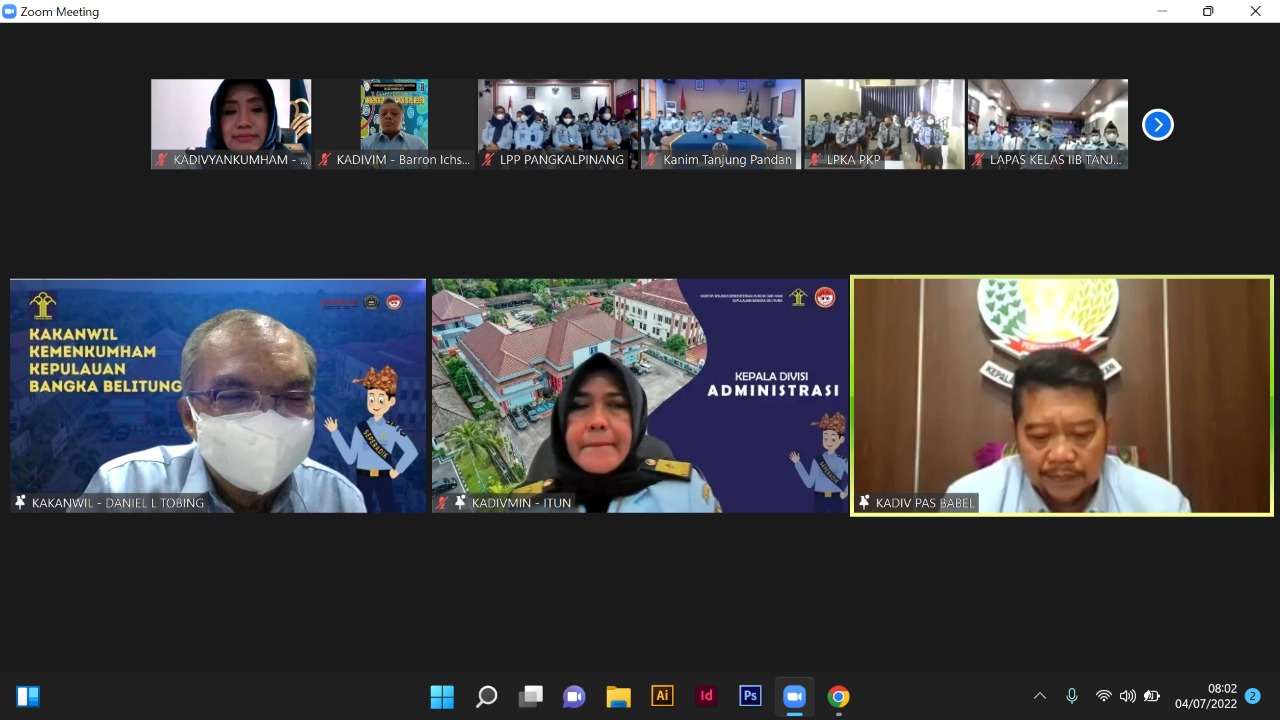The width and height of the screenshot is (1280, 720).
Task: Click the KADIVMIN ITUN video tile
Action: coord(640,396)
